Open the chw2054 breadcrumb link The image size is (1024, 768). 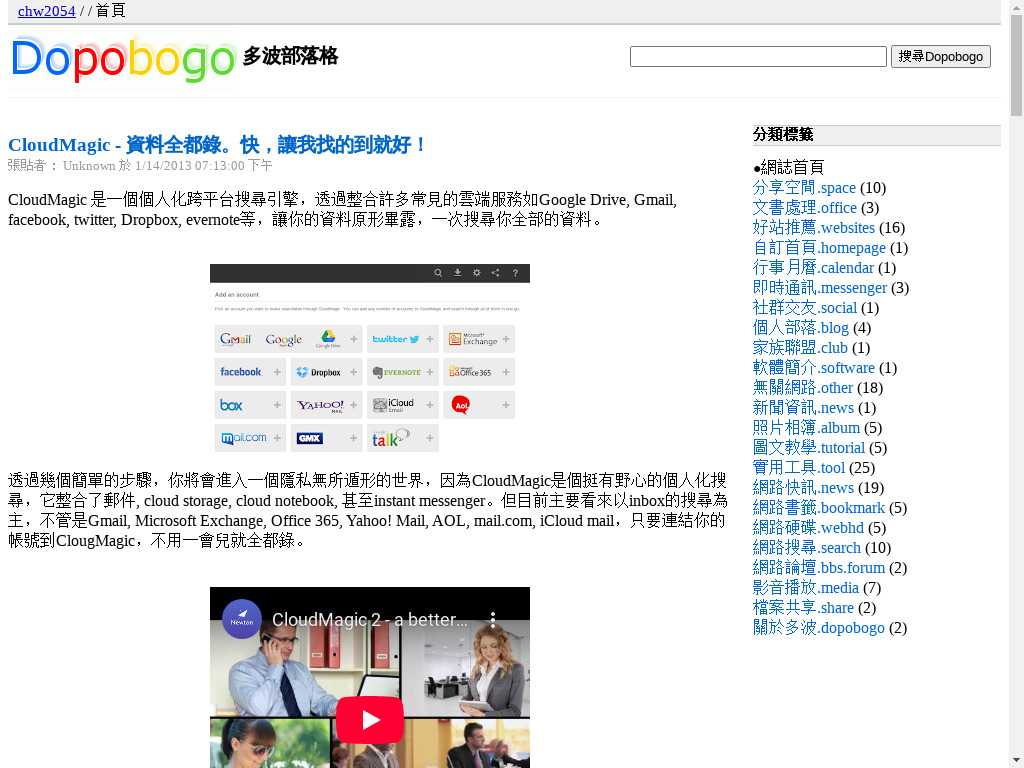46,10
